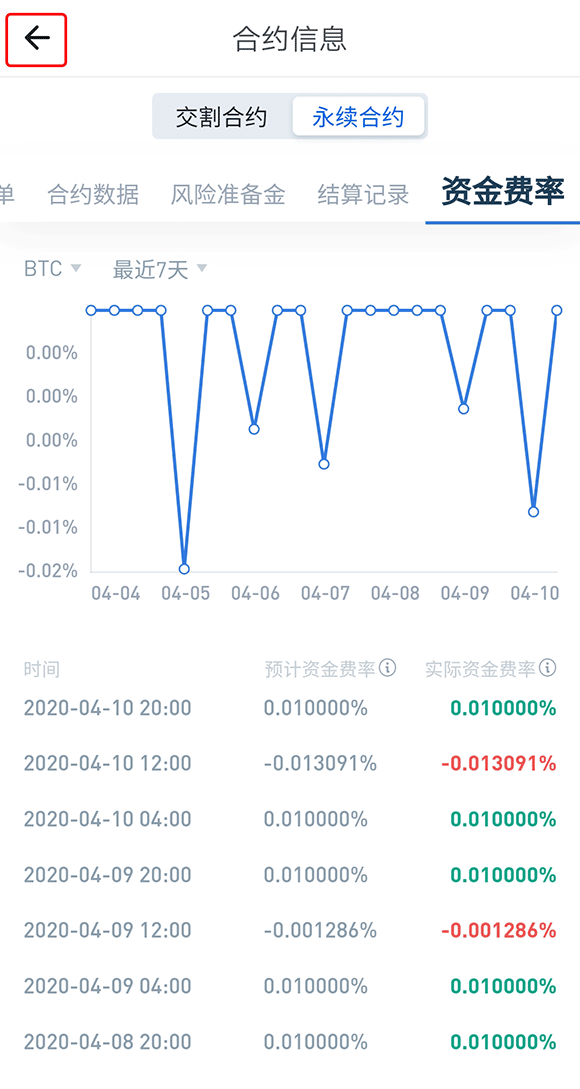Tap the 时间 column header
This screenshot has width=580, height=1089.
(42, 670)
